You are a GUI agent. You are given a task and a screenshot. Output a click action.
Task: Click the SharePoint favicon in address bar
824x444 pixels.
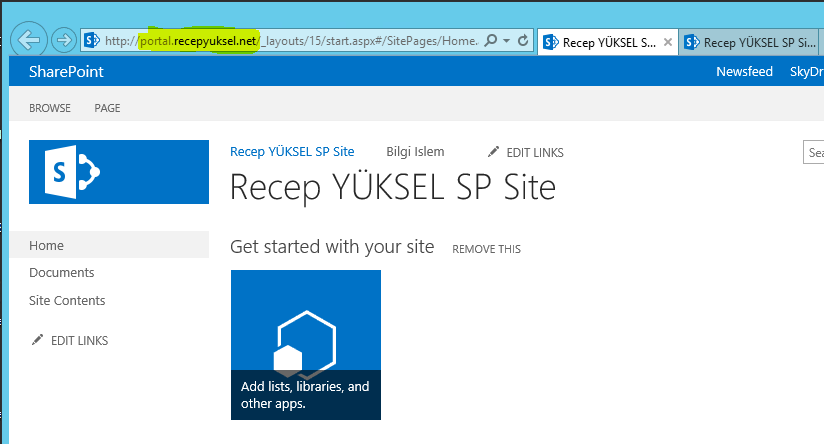click(92, 40)
